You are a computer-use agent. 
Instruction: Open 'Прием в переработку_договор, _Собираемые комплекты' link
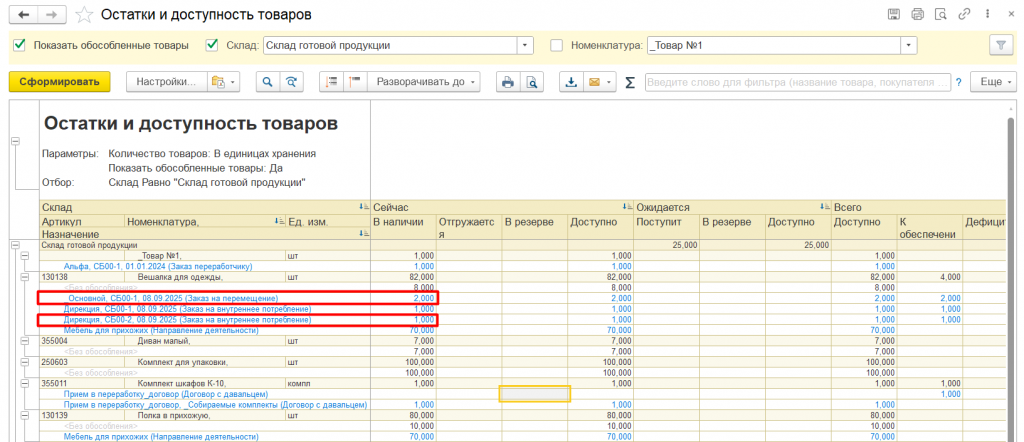pyautogui.click(x=216, y=405)
